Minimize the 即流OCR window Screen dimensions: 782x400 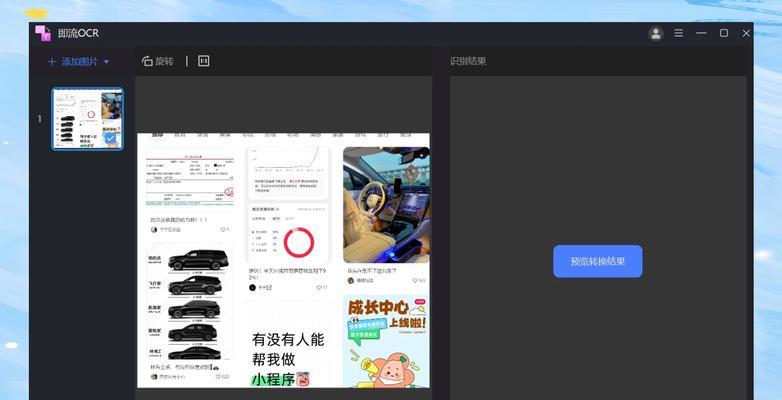pos(701,33)
